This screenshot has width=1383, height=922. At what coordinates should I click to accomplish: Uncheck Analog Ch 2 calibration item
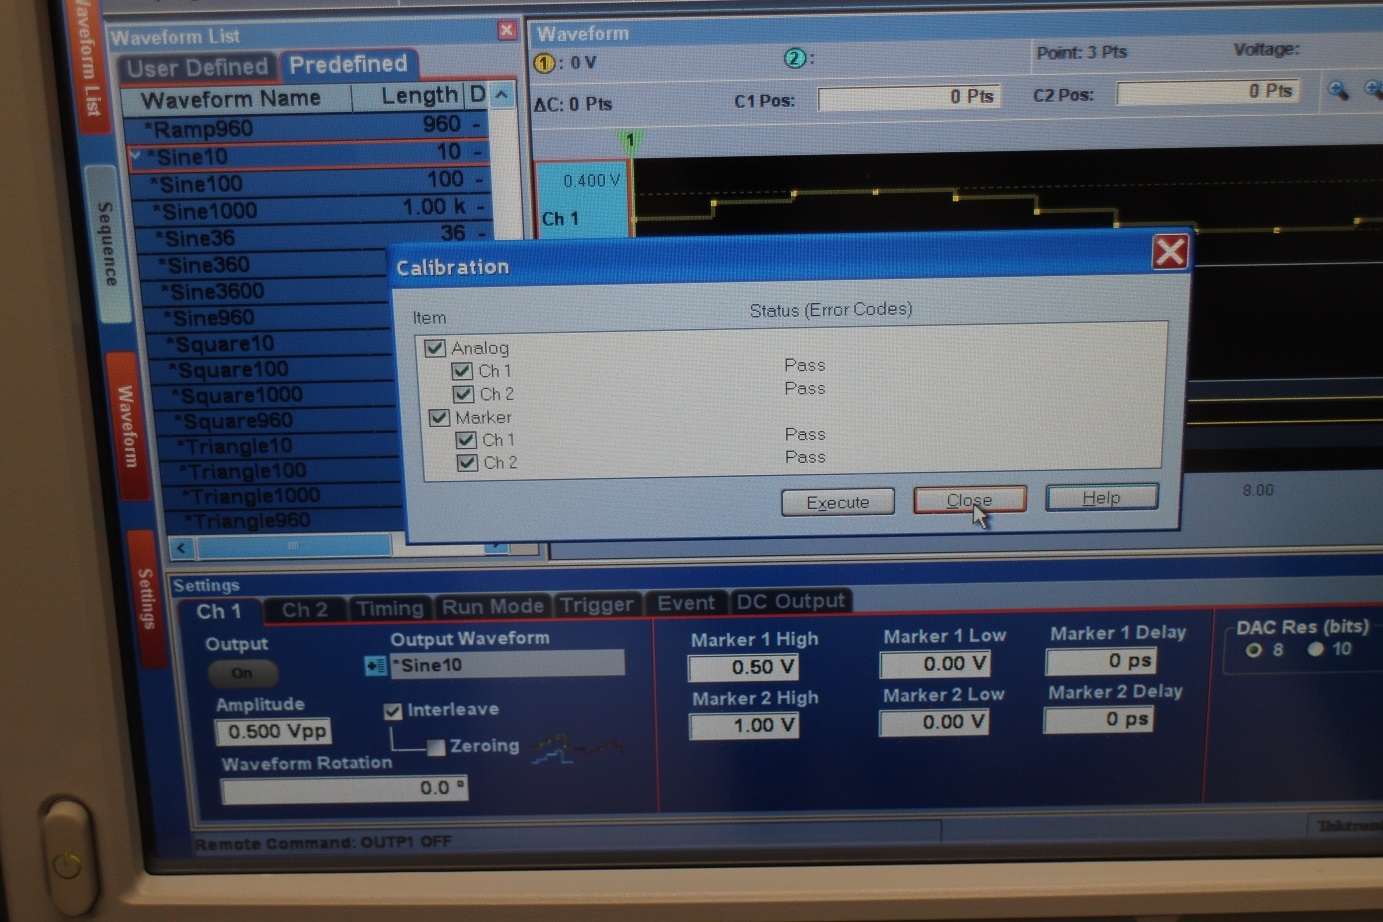pos(463,394)
